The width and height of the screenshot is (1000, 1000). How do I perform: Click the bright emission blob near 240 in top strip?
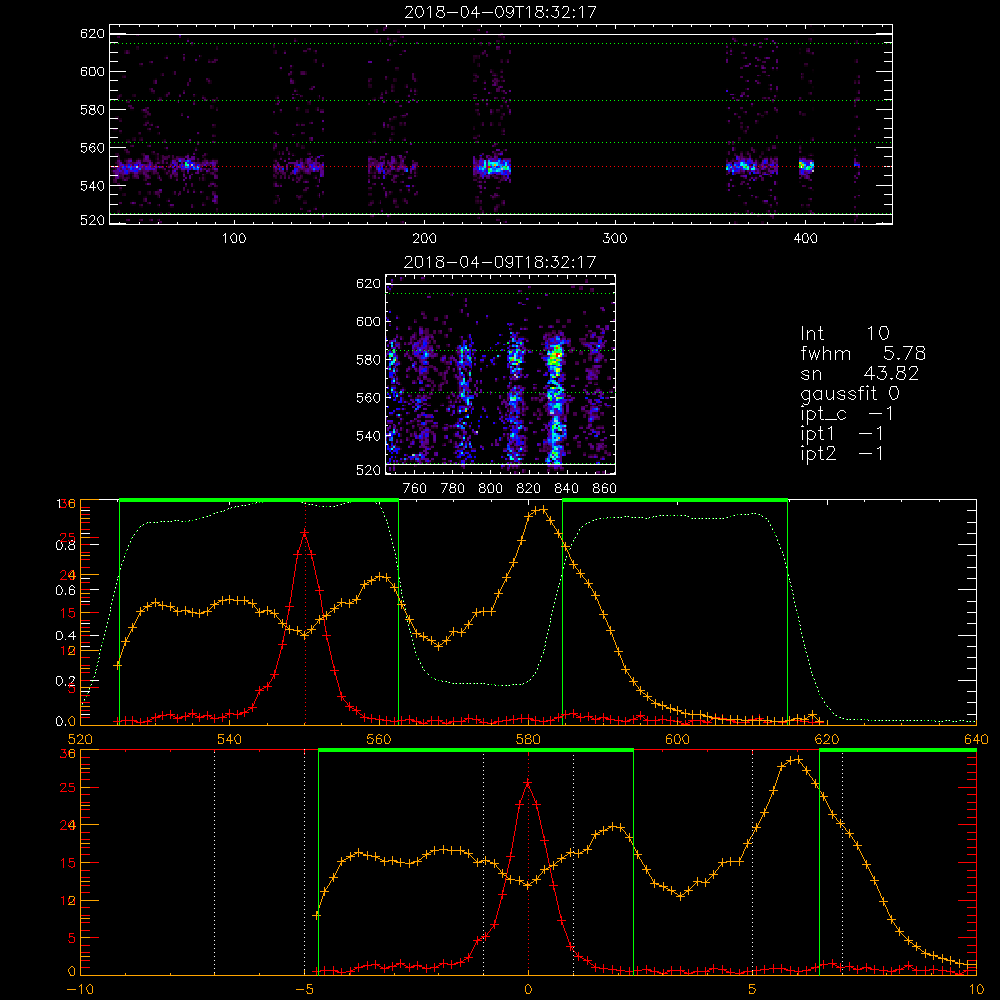pyautogui.click(x=493, y=168)
